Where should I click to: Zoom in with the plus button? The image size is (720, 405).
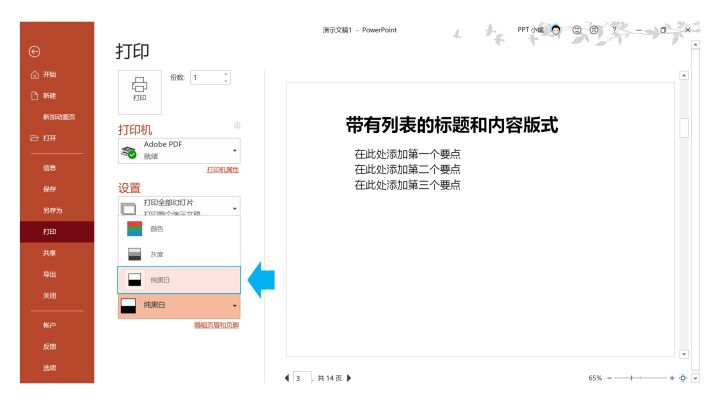pyautogui.click(x=672, y=378)
